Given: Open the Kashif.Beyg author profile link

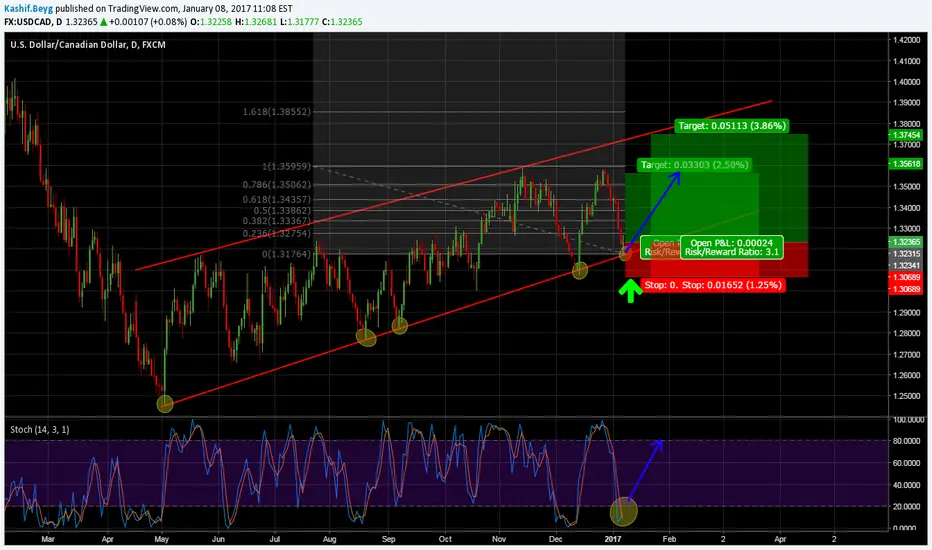Looking at the screenshot, I should tap(28, 8).
